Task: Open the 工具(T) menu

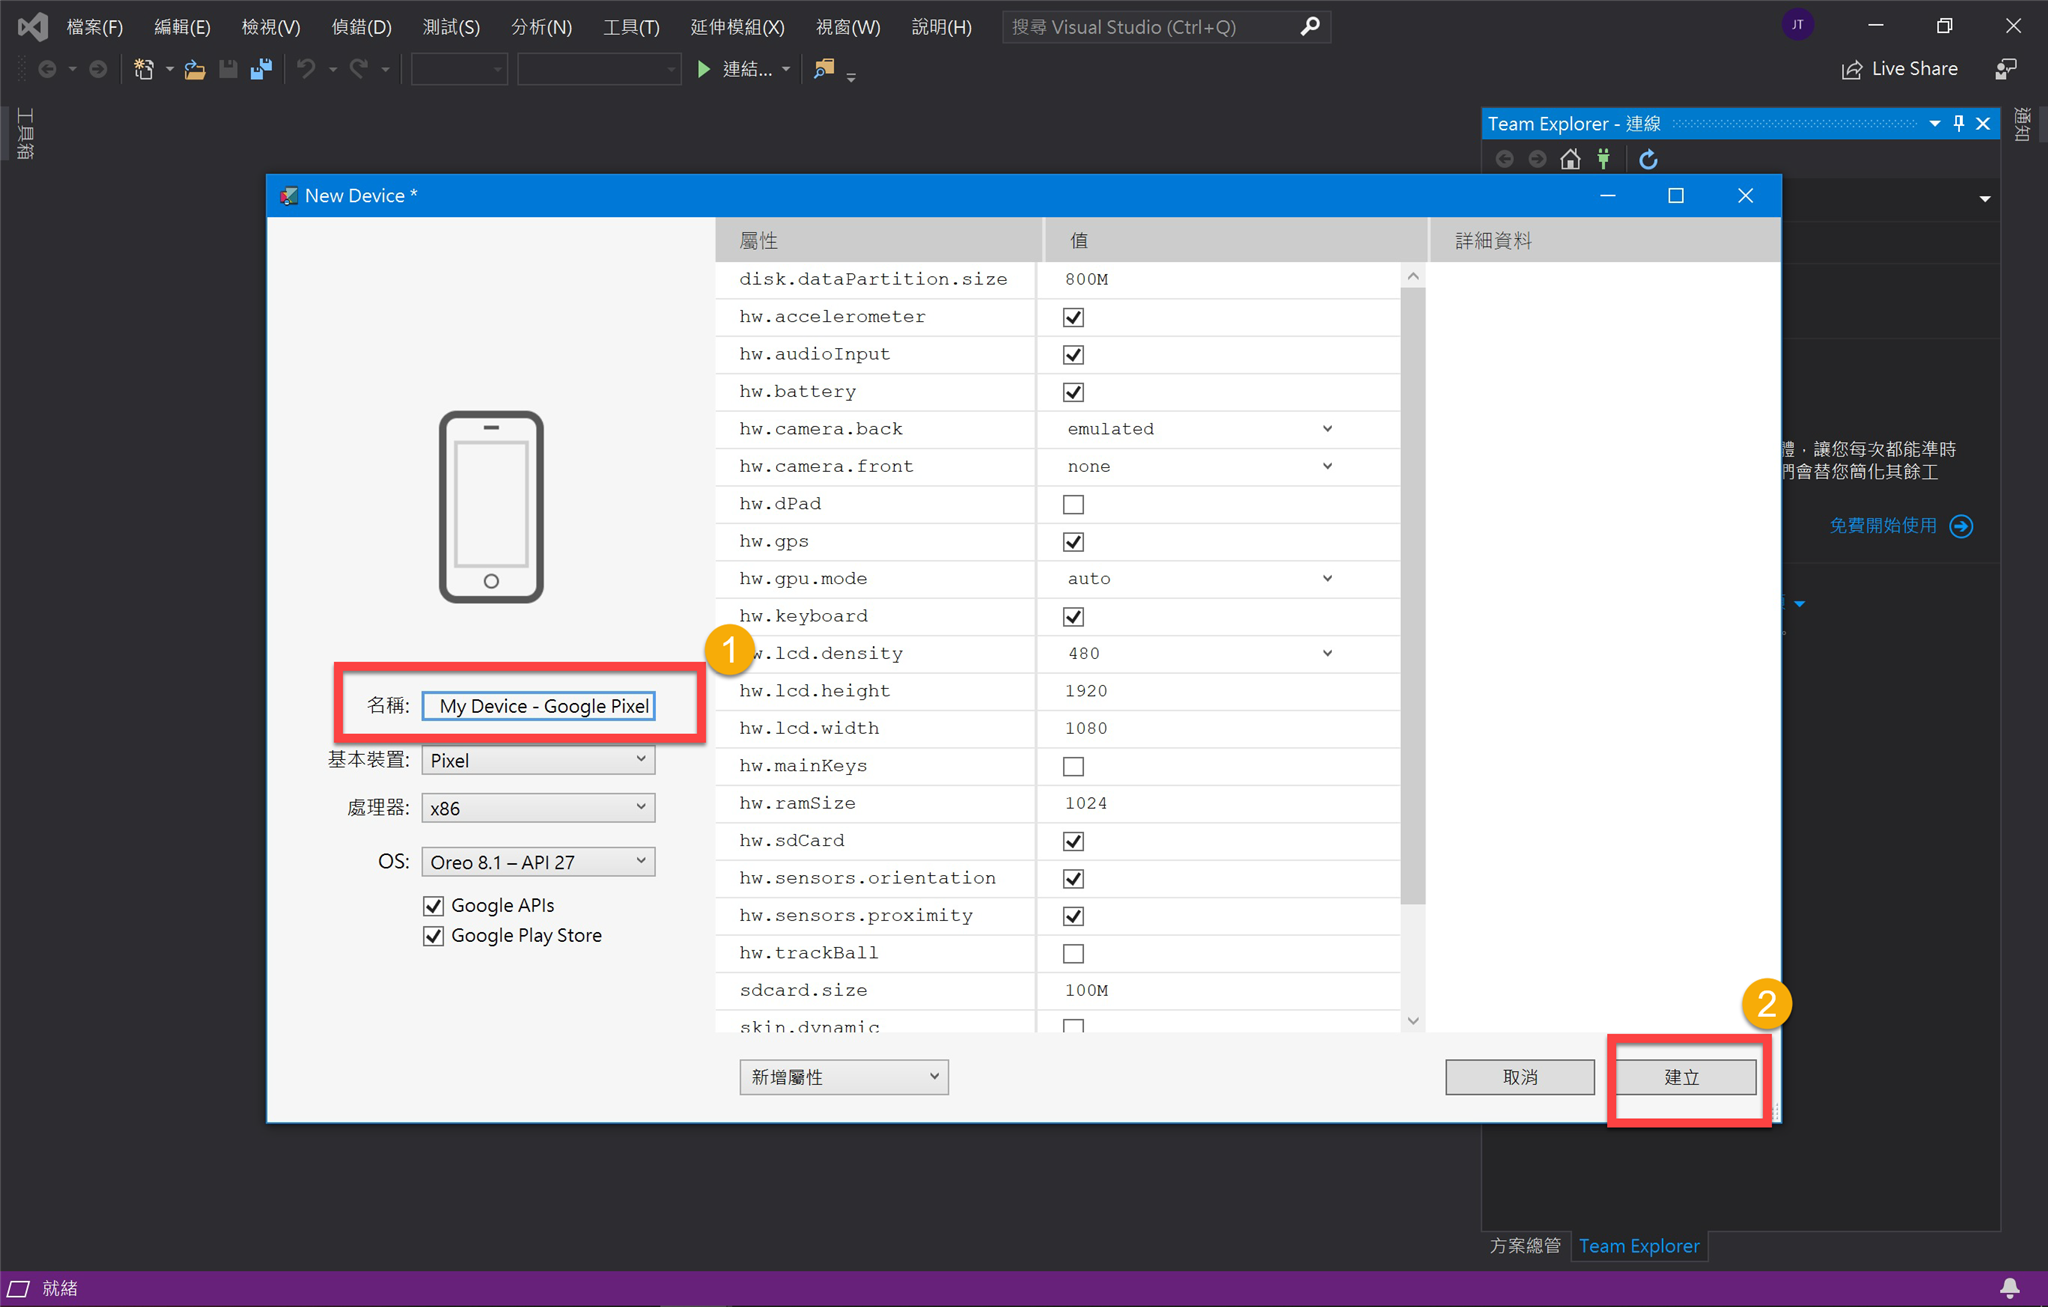Action: 631,27
